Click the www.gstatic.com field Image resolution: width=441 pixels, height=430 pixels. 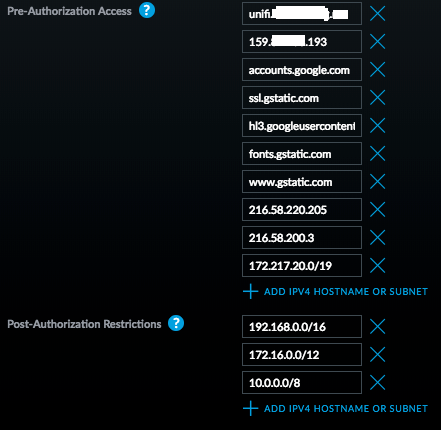[302, 182]
